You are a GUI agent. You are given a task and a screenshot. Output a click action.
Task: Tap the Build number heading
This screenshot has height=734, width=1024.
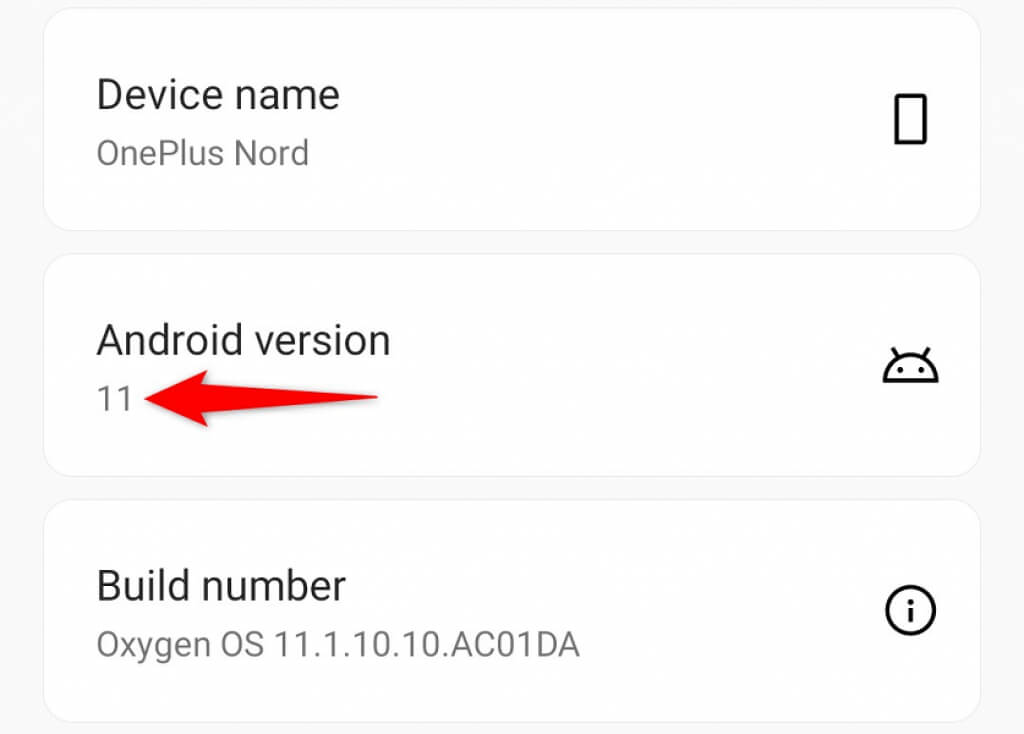tap(221, 586)
